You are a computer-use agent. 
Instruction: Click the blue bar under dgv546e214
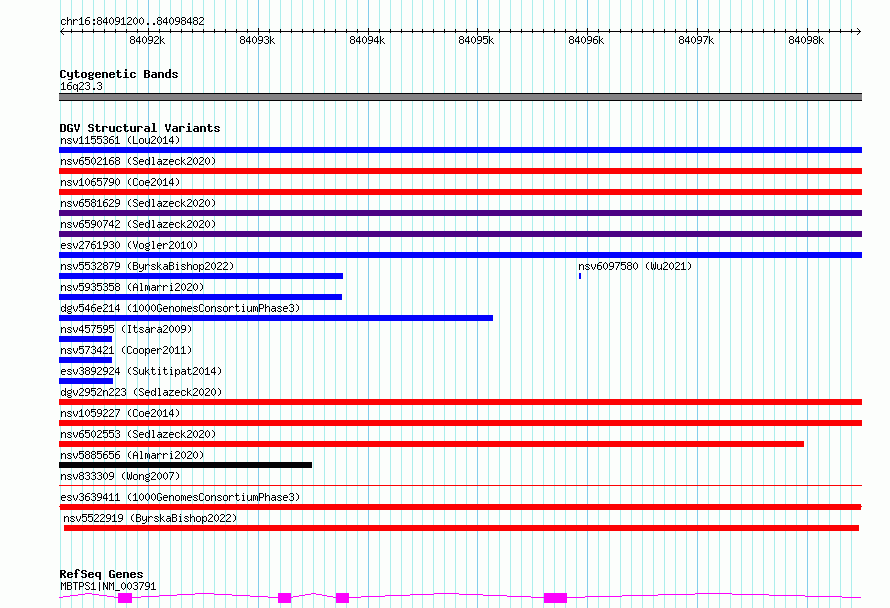point(276,318)
